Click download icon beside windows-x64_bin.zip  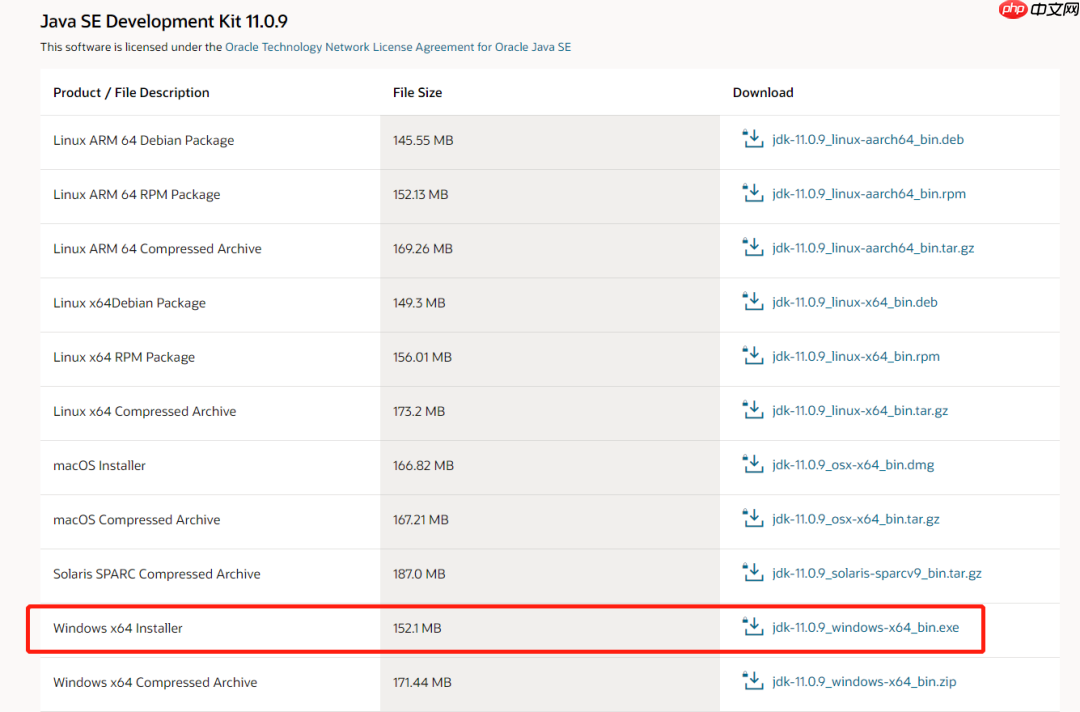tap(752, 681)
